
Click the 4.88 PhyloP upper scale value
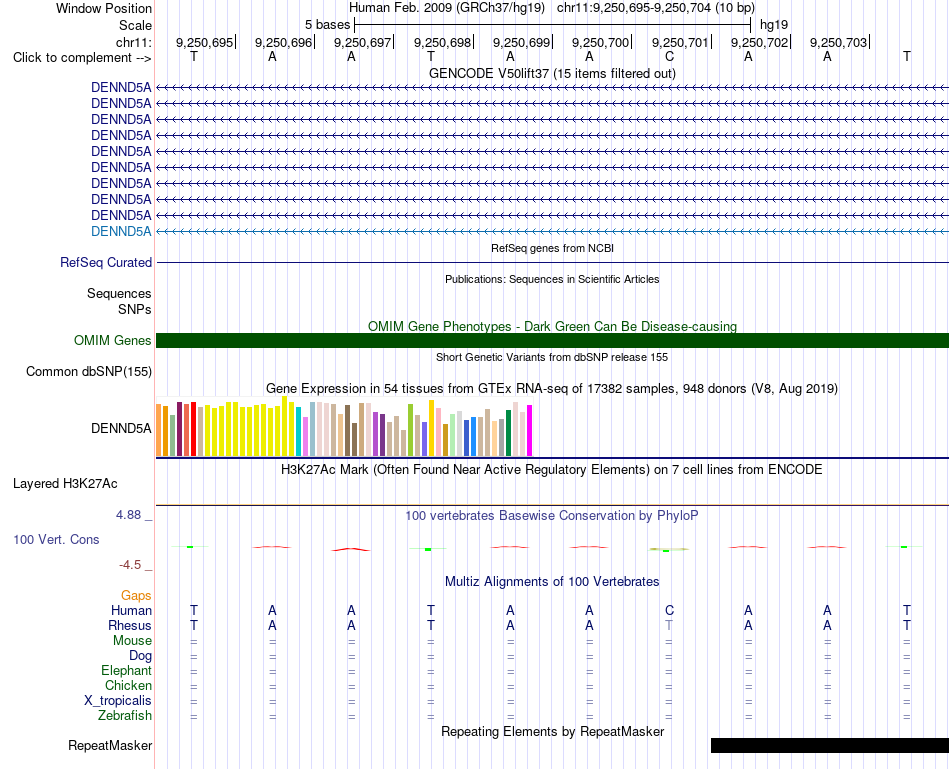click(x=128, y=515)
